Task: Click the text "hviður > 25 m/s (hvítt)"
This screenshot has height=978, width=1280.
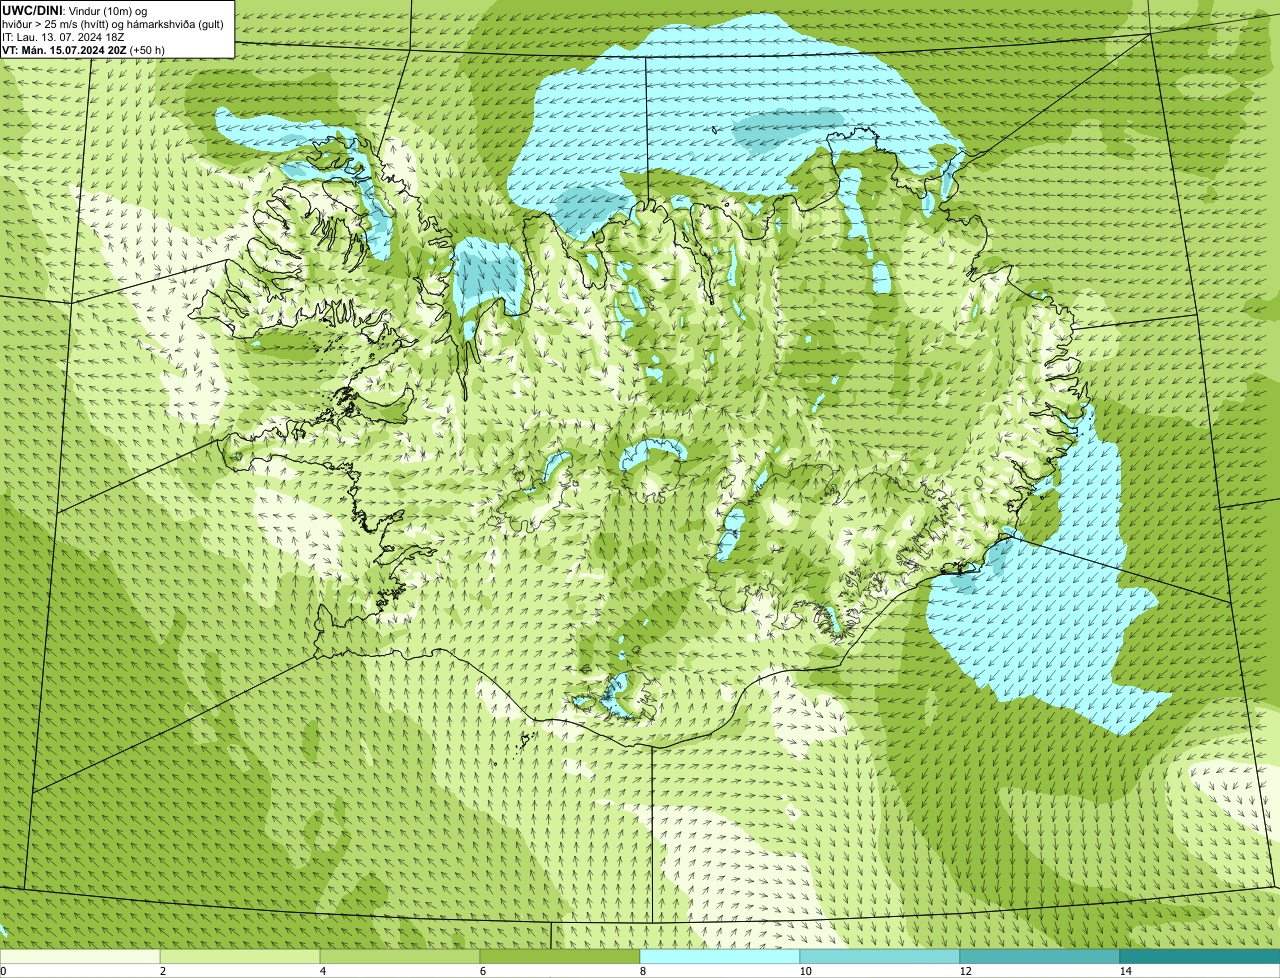Action: coord(58,23)
